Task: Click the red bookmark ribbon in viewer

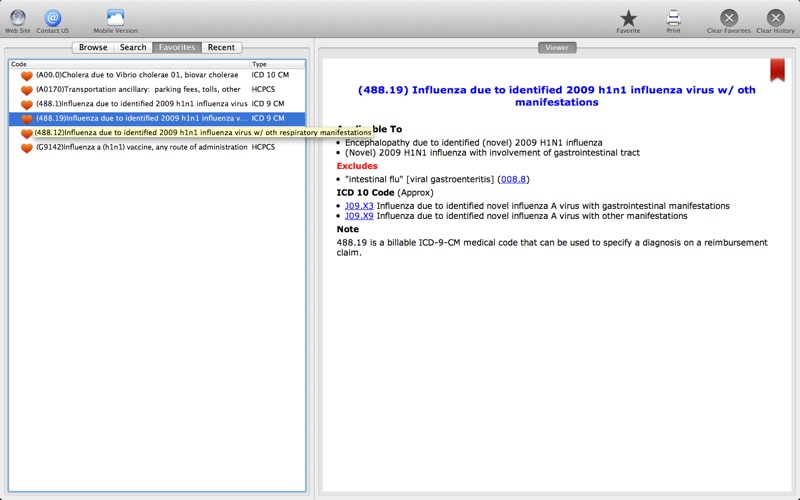Action: pyautogui.click(x=777, y=70)
